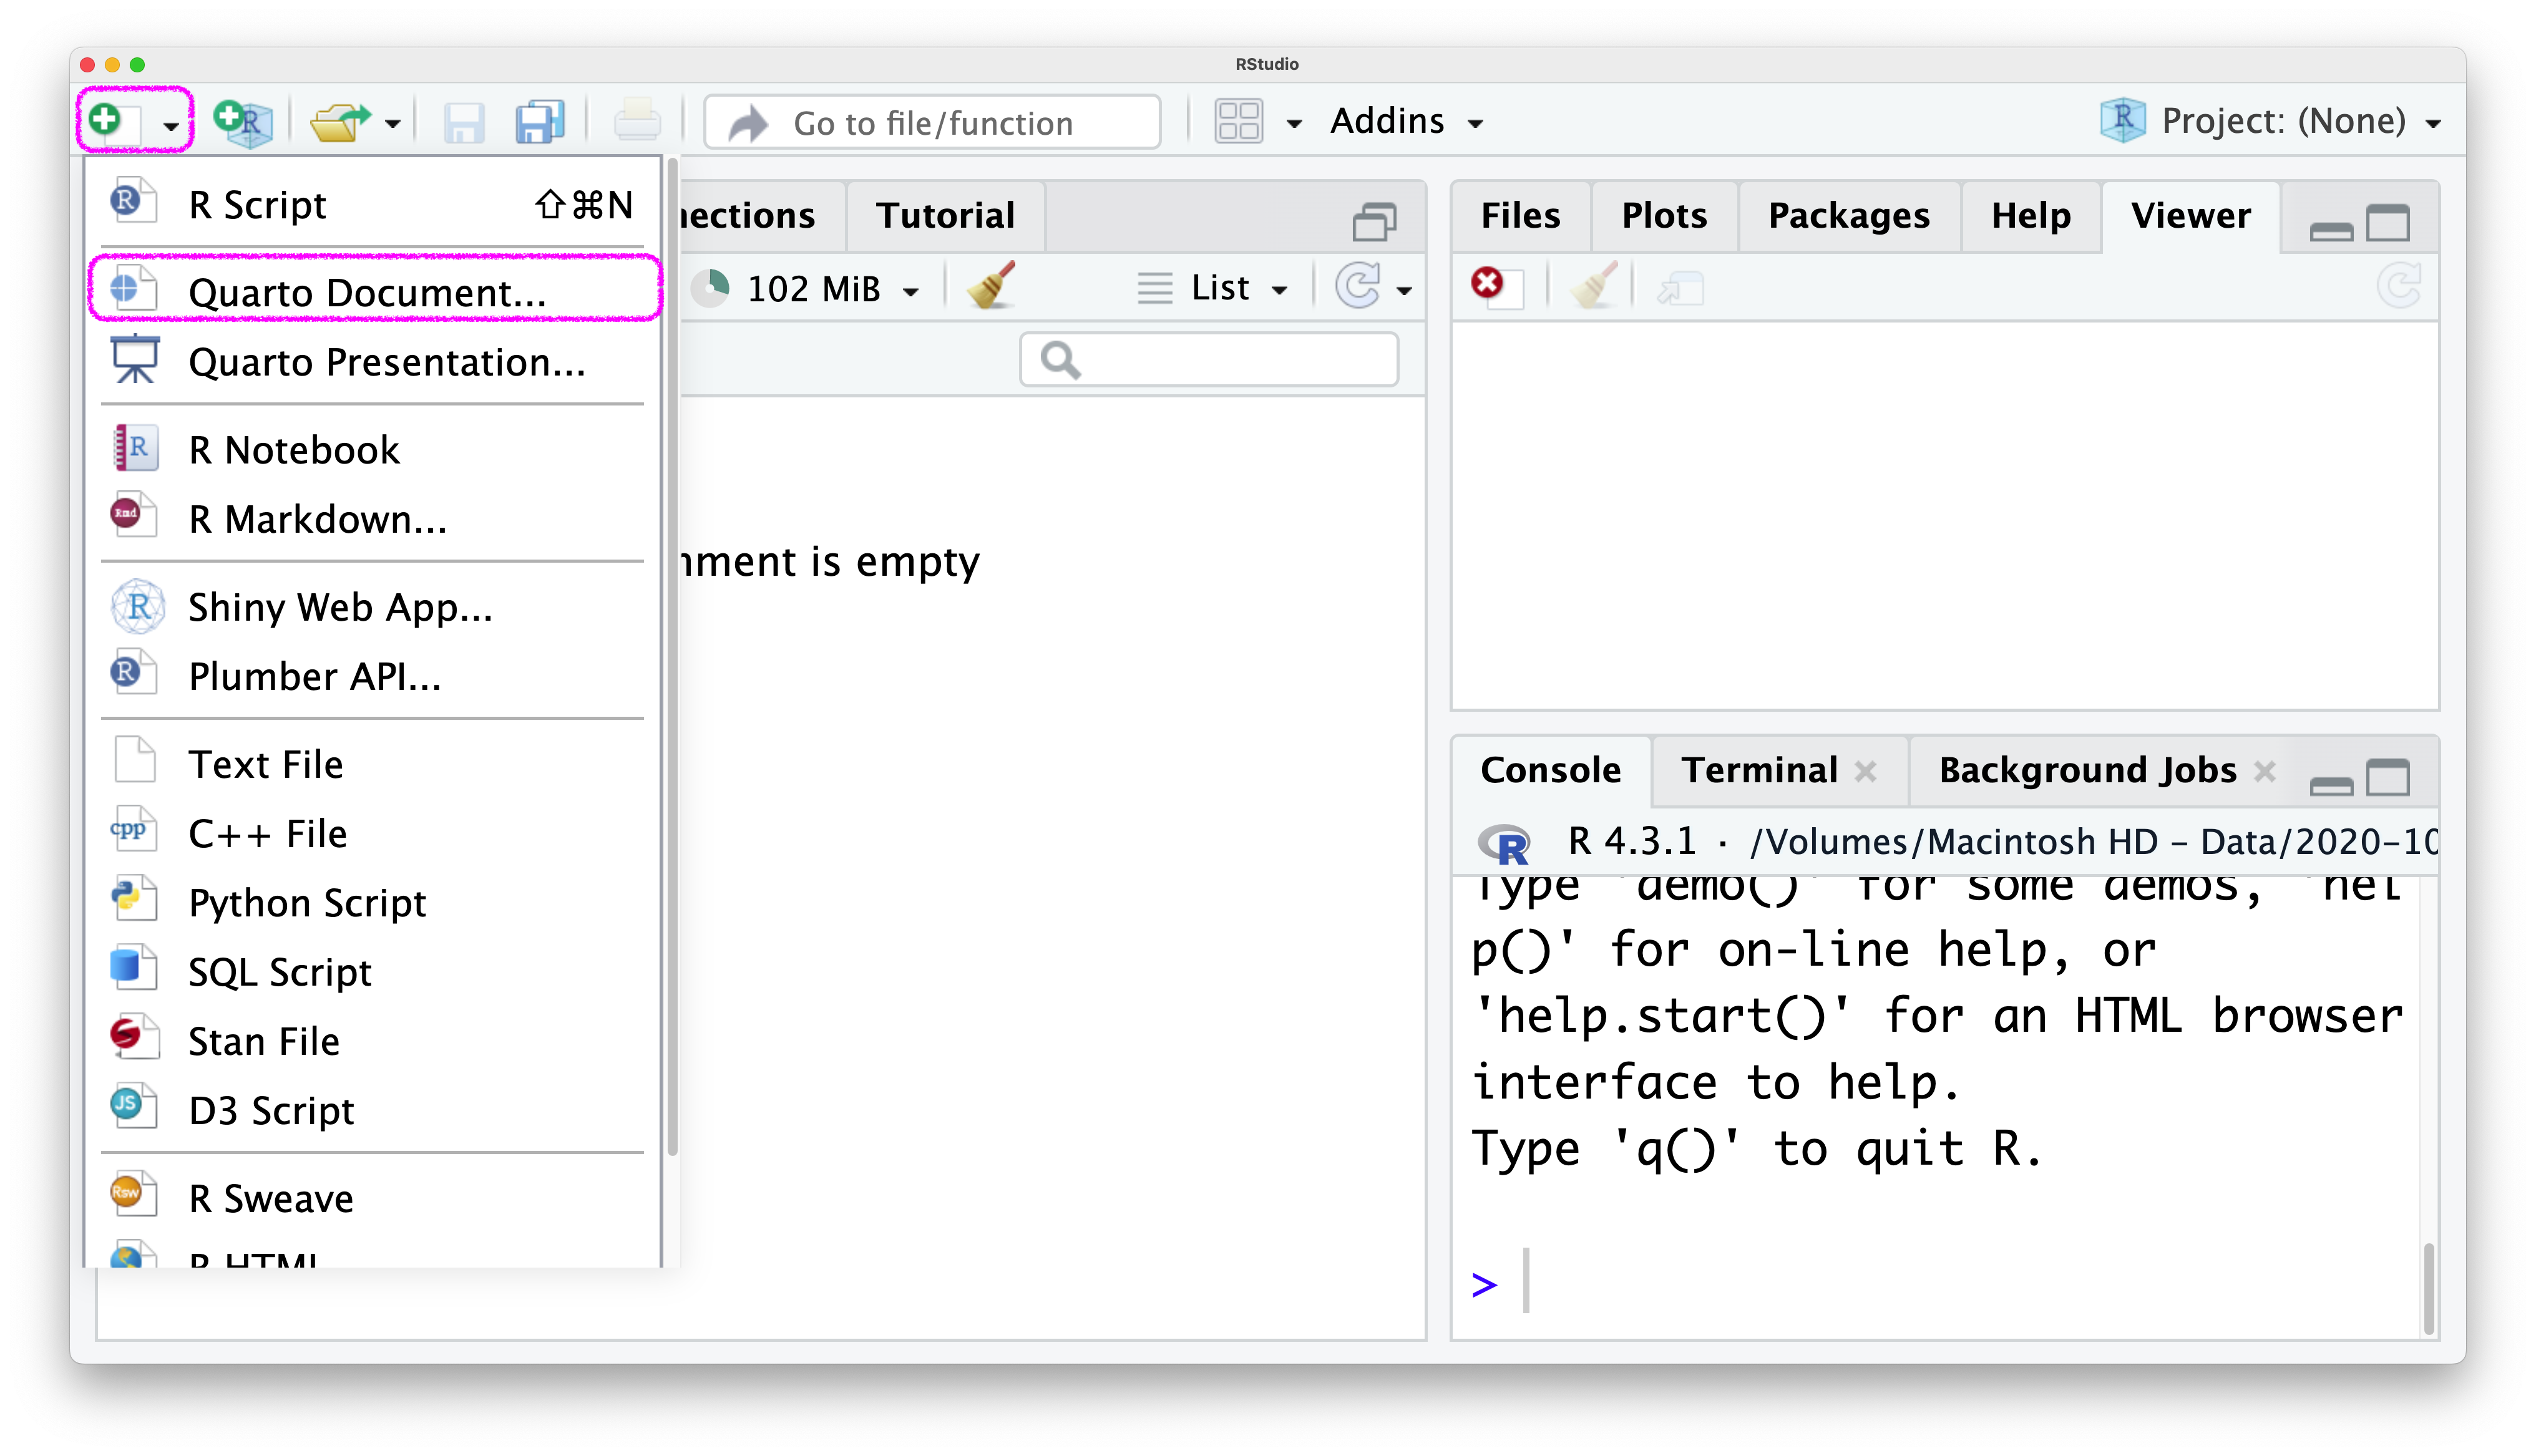Click the Go to file/function field

[932, 123]
